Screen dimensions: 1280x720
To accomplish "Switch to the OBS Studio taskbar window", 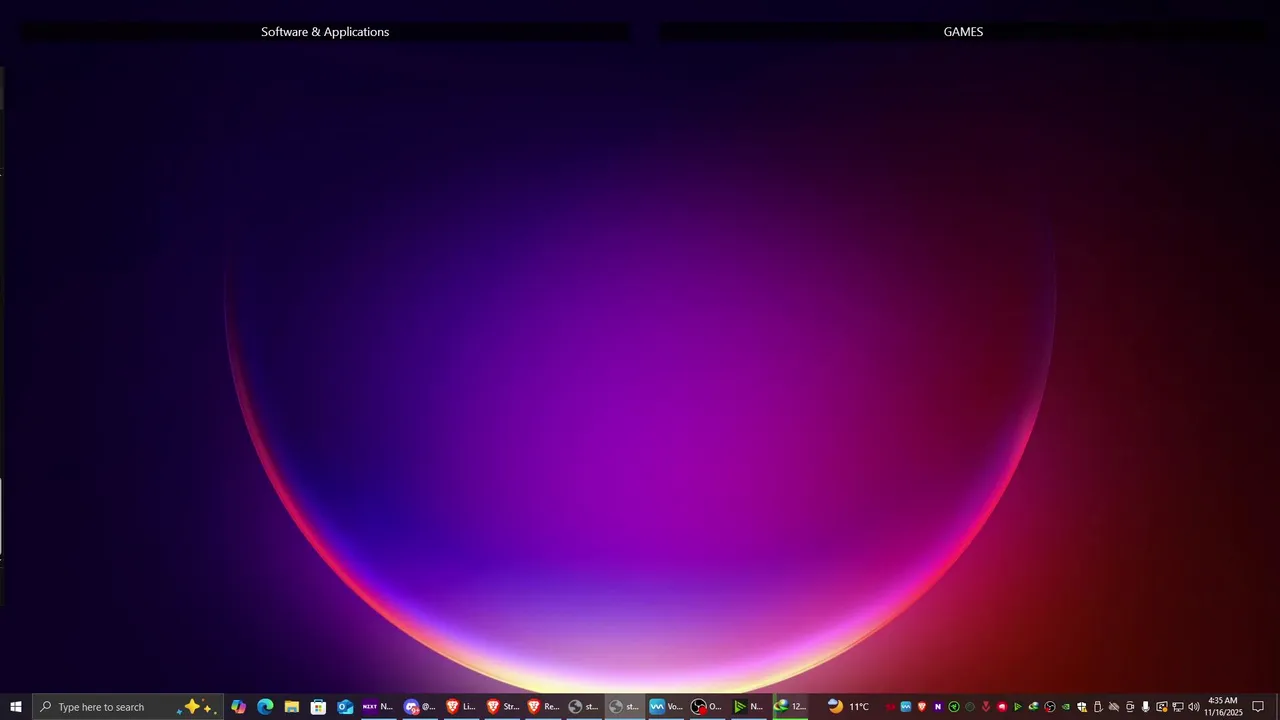I will (x=706, y=707).
